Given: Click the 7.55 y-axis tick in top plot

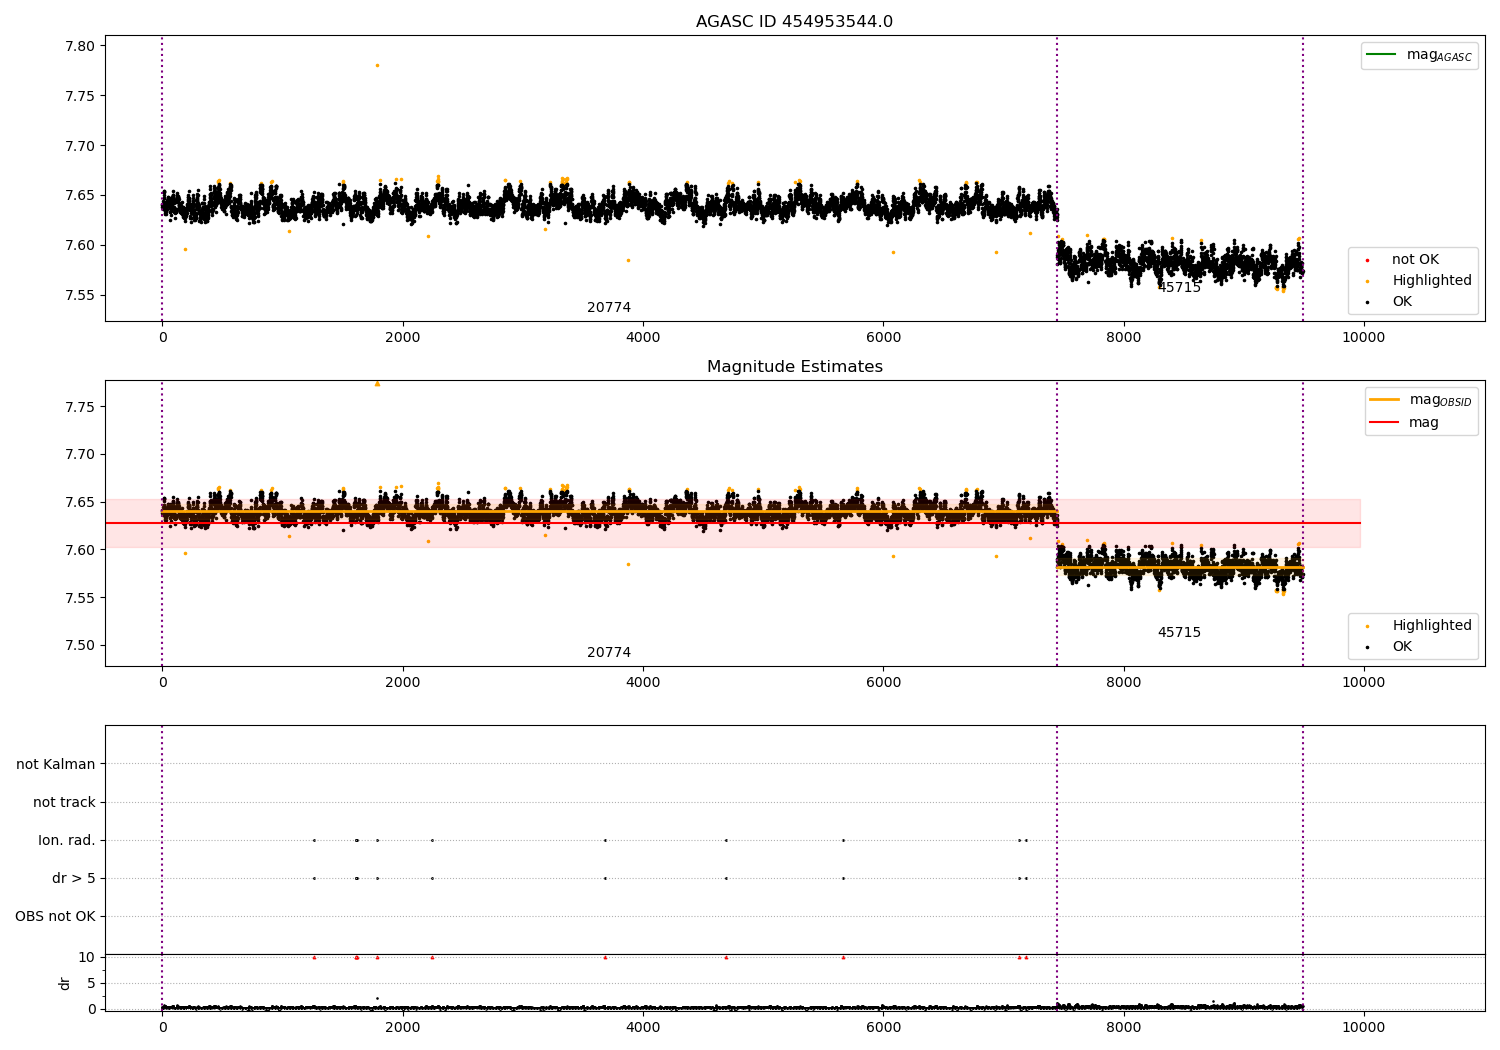Looking at the screenshot, I should click(x=80, y=296).
